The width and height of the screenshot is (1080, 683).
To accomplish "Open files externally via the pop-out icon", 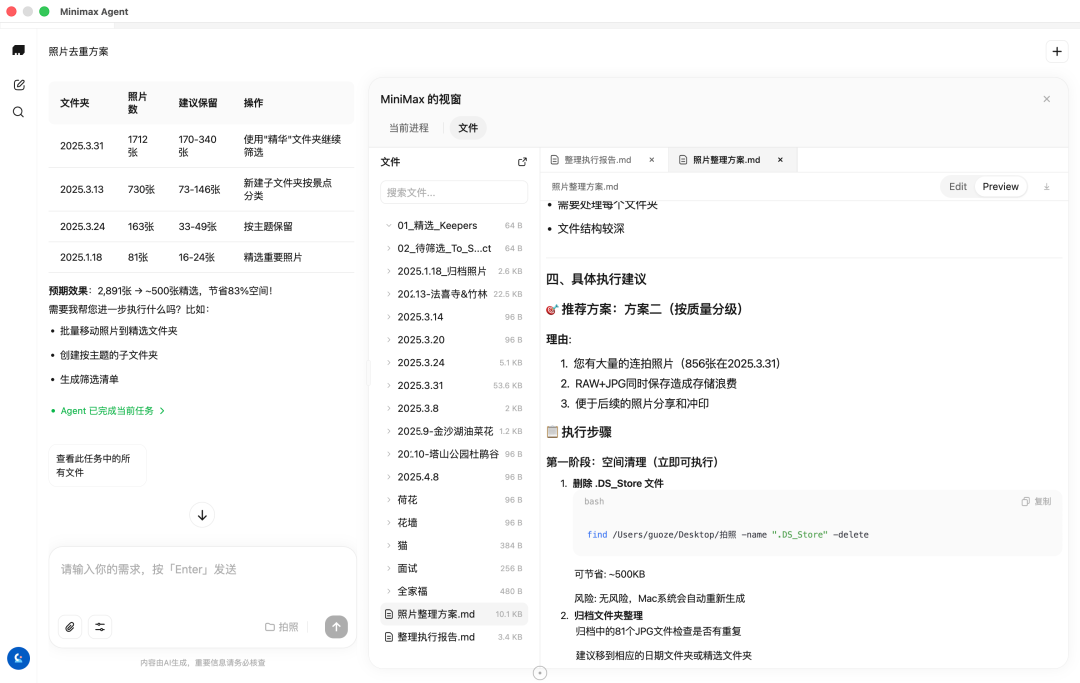I will [x=522, y=161].
